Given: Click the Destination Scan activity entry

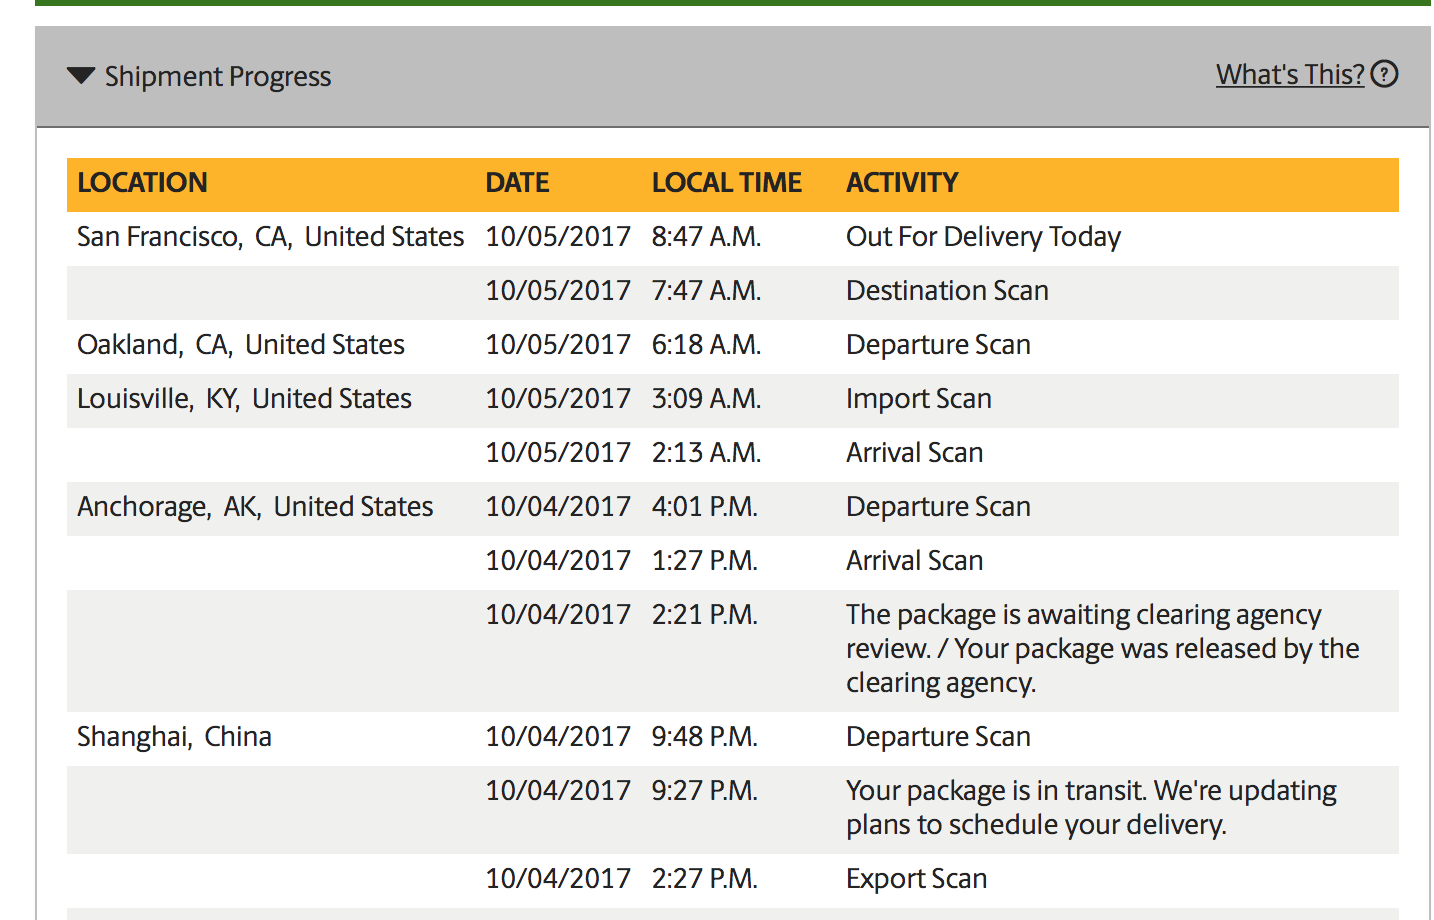Looking at the screenshot, I should [947, 291].
